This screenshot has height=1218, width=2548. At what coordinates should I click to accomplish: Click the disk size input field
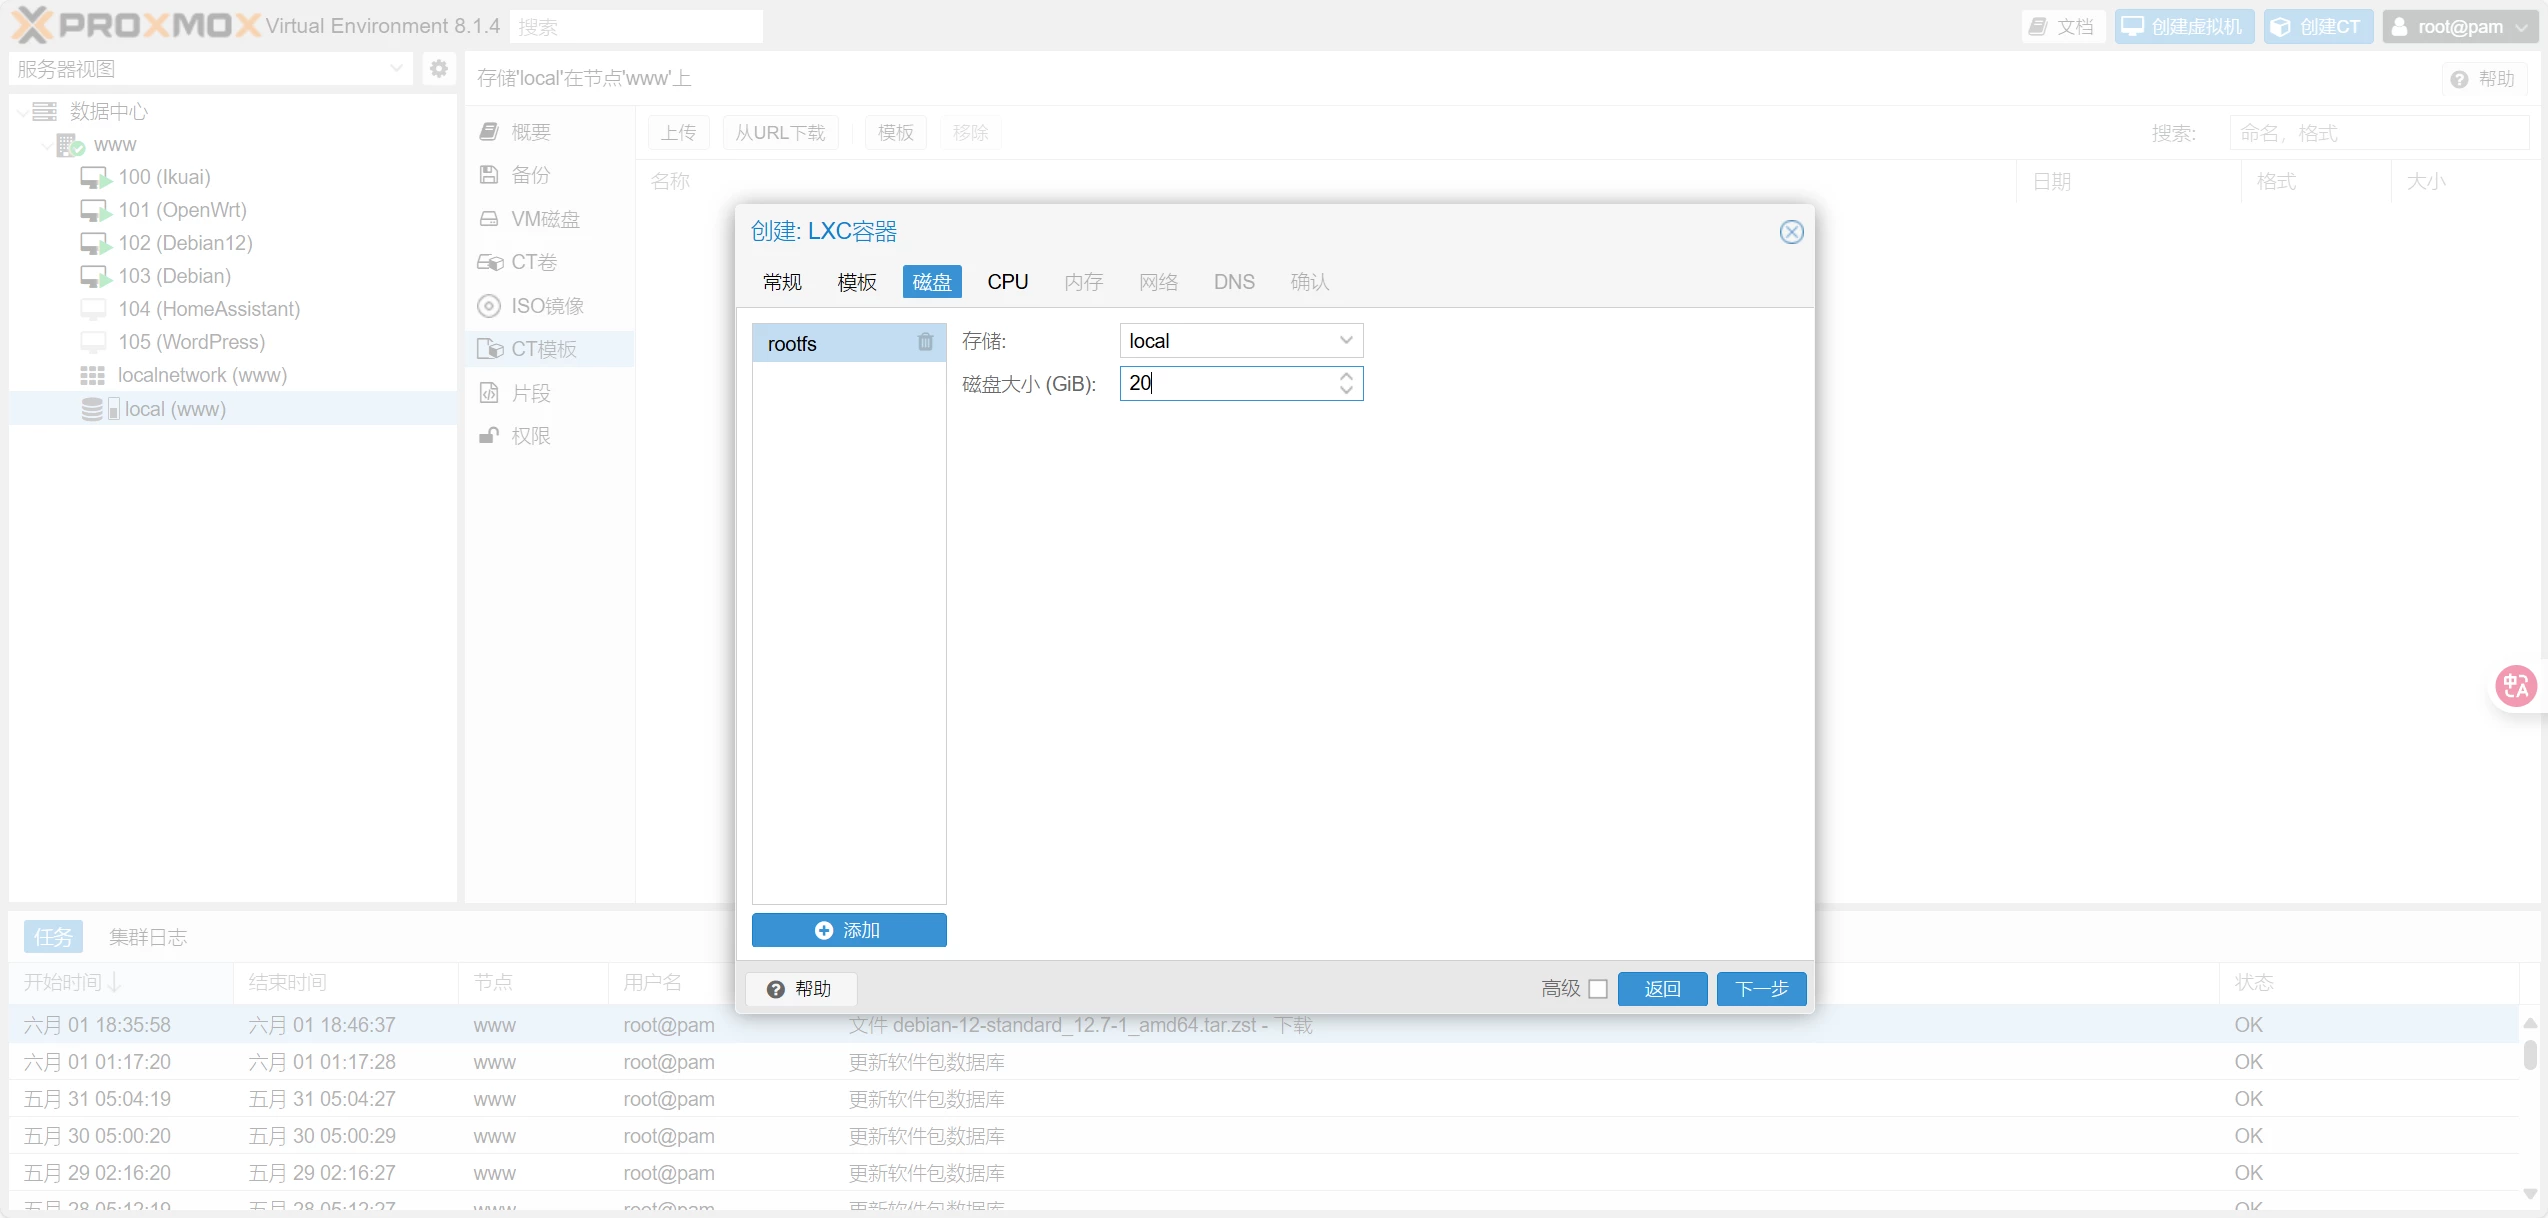(1230, 383)
